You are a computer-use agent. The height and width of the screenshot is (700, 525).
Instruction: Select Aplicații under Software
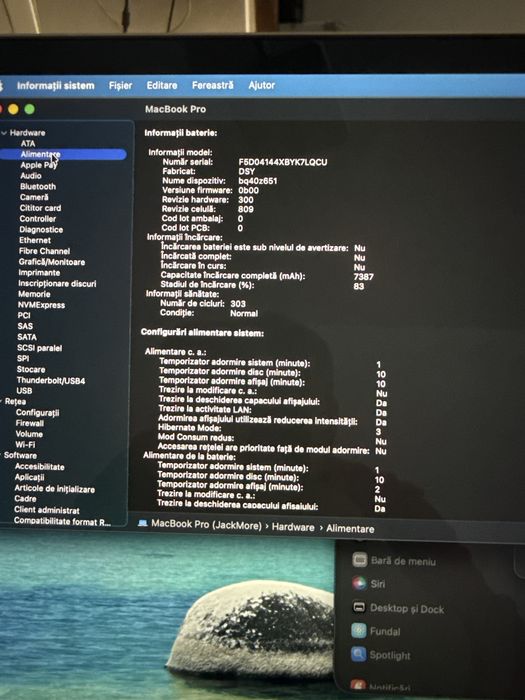click(29, 477)
